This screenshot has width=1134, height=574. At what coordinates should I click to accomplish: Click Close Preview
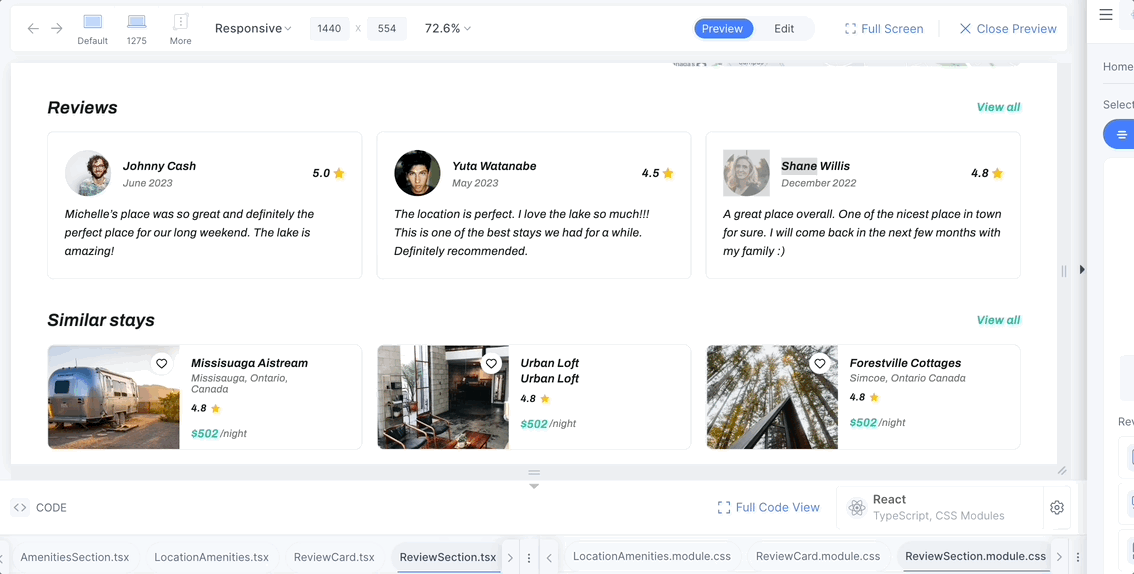(1008, 28)
